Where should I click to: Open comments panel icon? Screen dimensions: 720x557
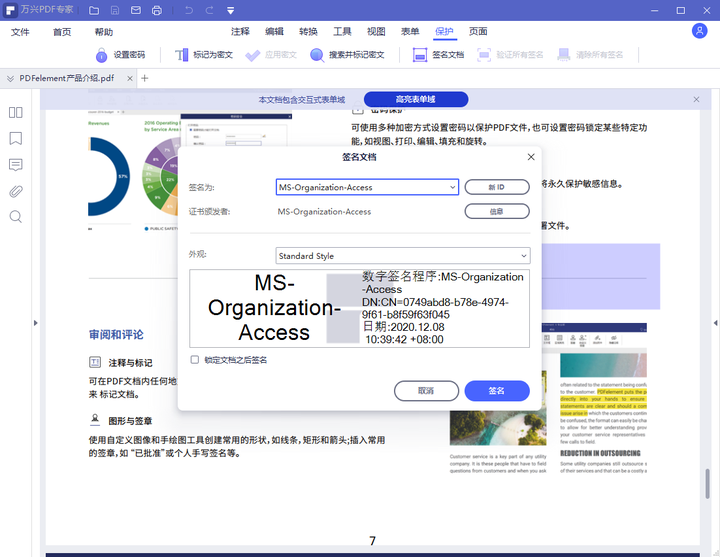tap(16, 165)
